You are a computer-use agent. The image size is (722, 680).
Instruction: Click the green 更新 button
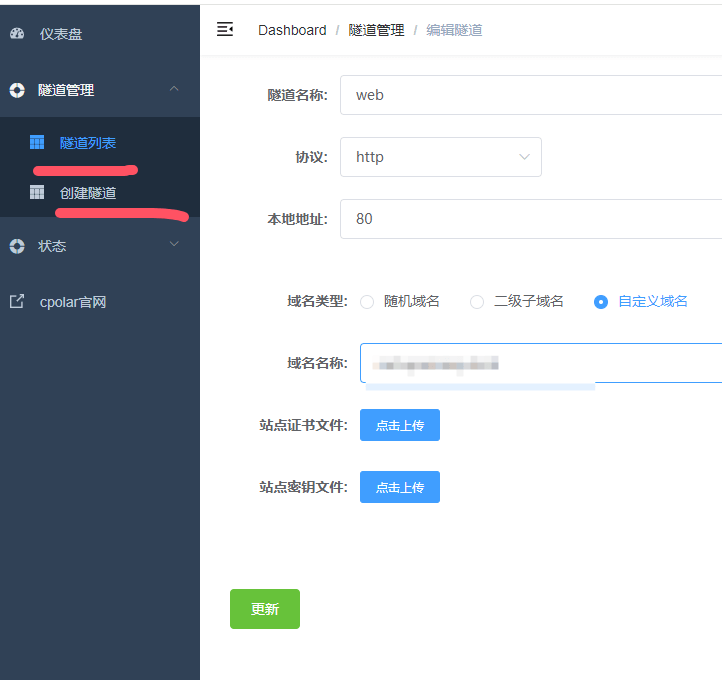[x=265, y=609]
